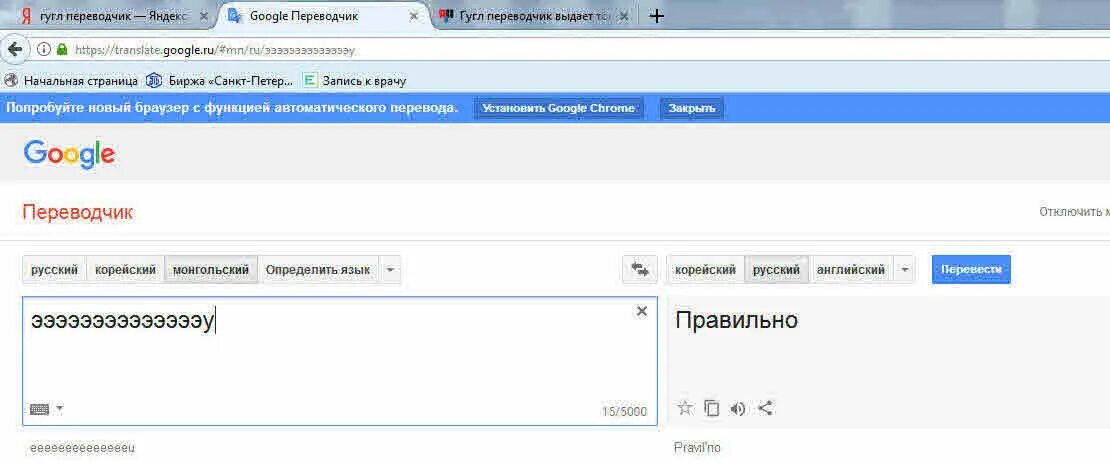Select английский as target language
This screenshot has width=1110, height=465.
(851, 270)
